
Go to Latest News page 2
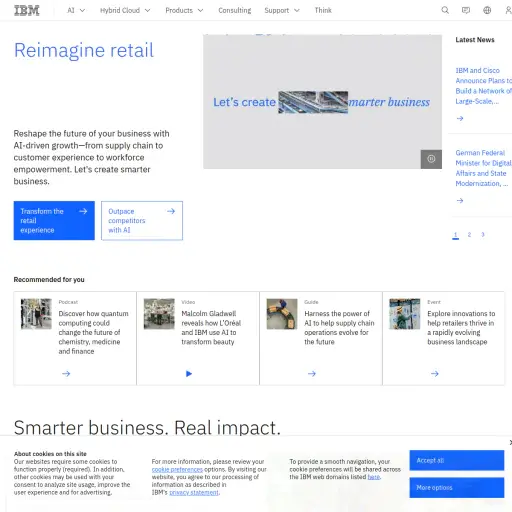pyautogui.click(x=469, y=235)
